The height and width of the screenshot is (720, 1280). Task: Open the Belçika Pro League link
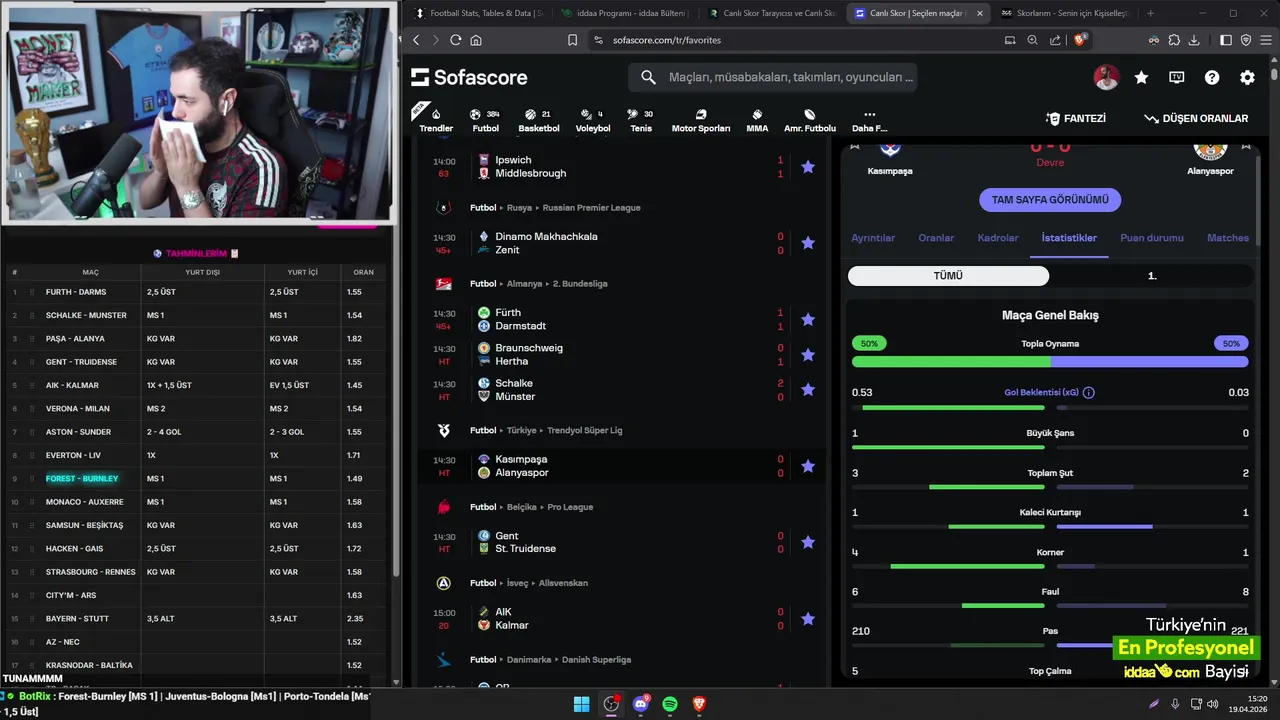(570, 507)
